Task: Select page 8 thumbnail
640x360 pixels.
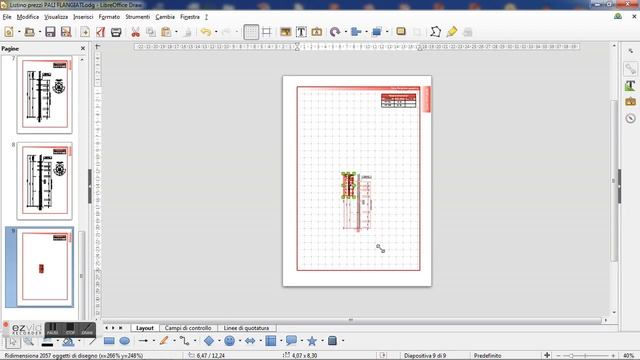Action: [44, 181]
